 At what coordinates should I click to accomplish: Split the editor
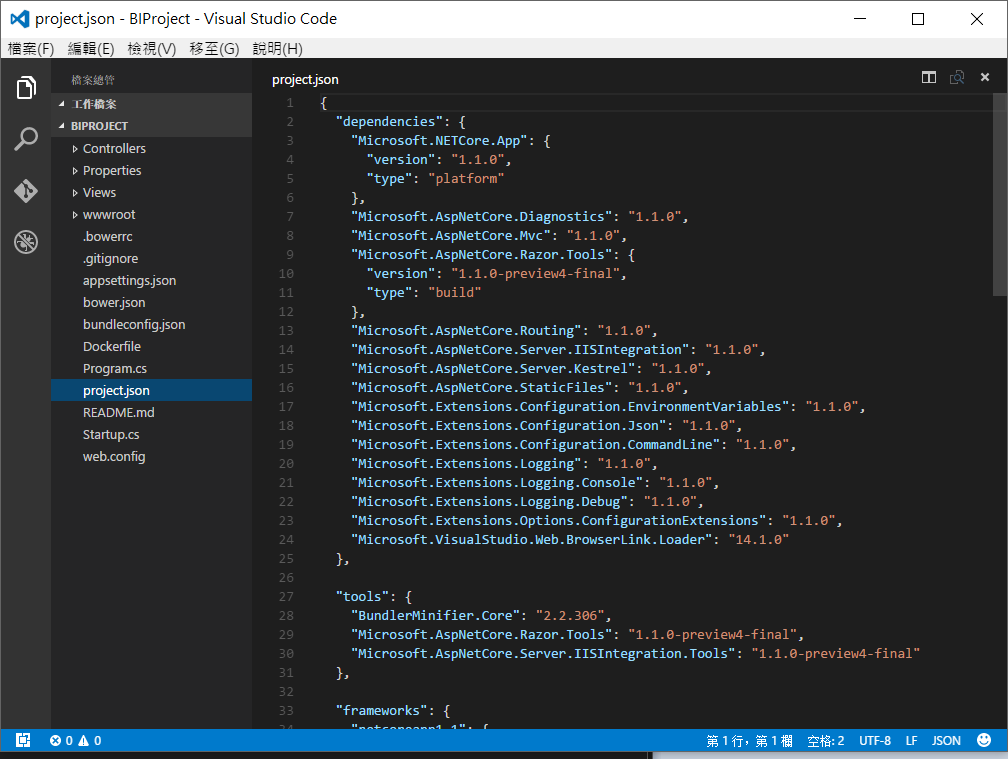928,78
